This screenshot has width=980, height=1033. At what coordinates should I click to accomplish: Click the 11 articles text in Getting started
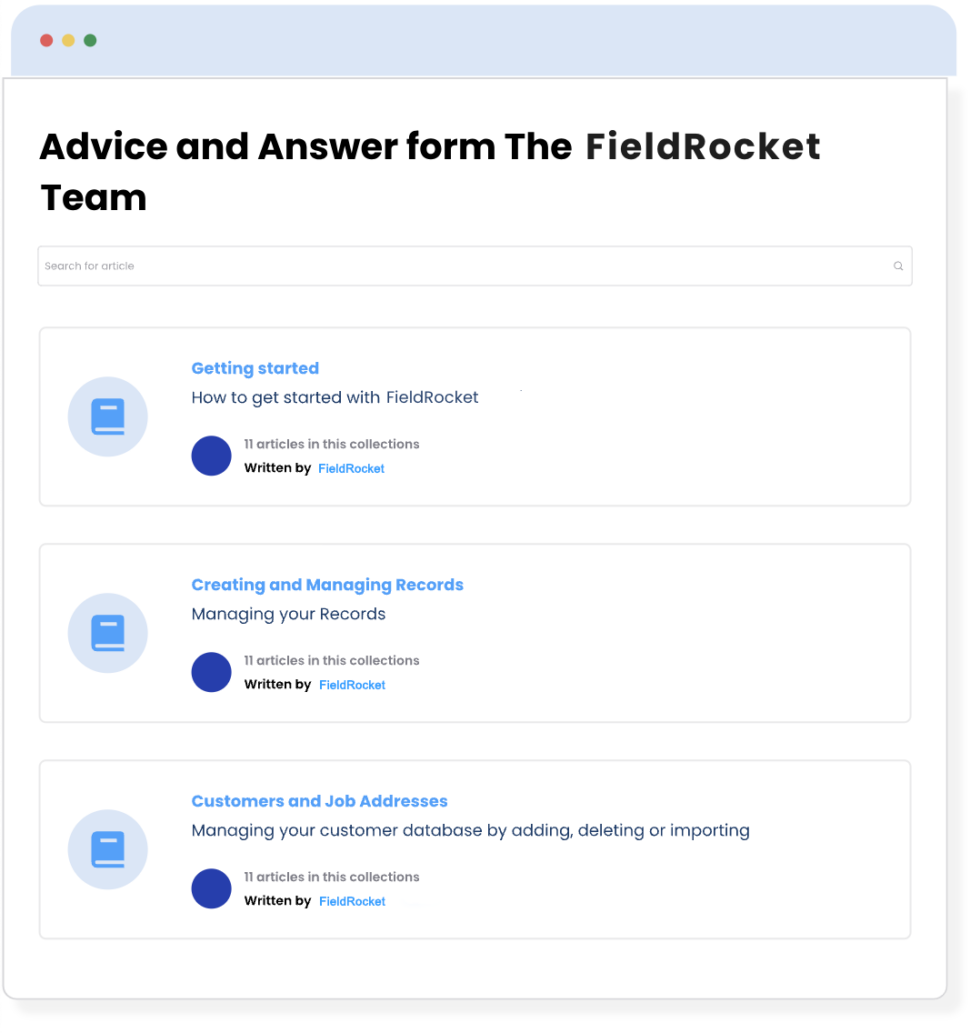pyautogui.click(x=332, y=444)
